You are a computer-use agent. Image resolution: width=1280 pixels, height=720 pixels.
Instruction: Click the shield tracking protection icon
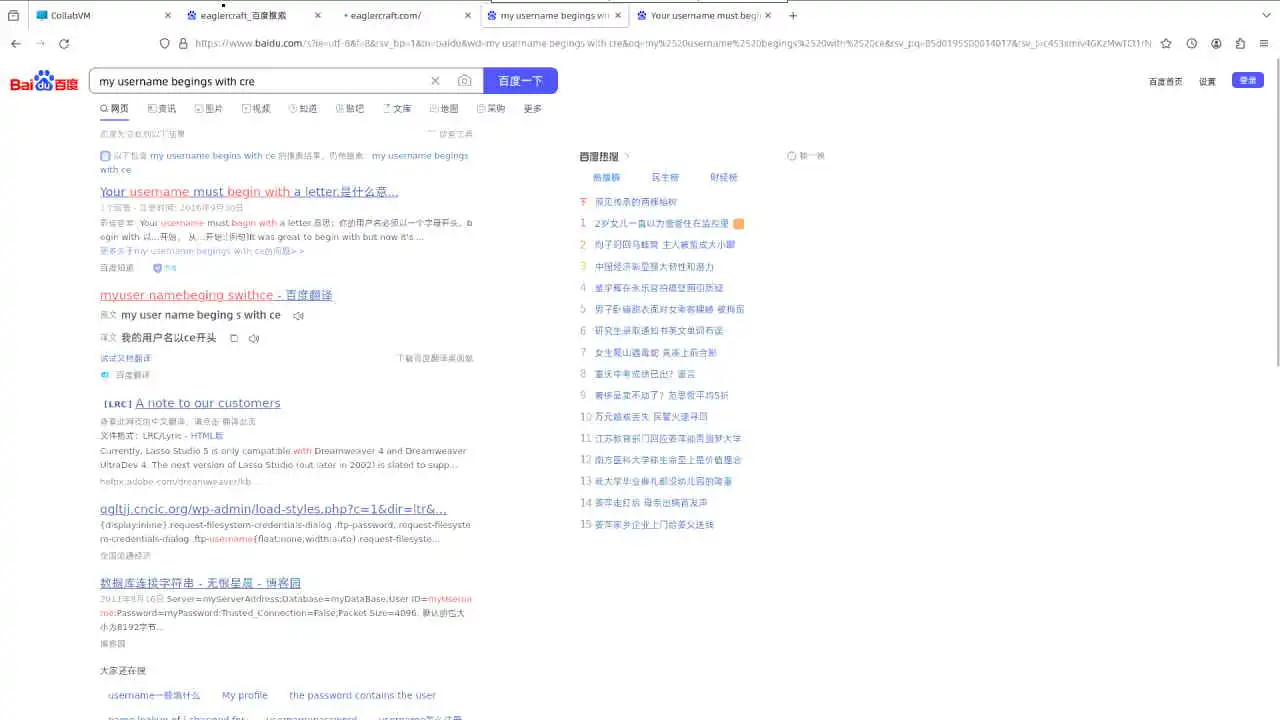(x=165, y=43)
